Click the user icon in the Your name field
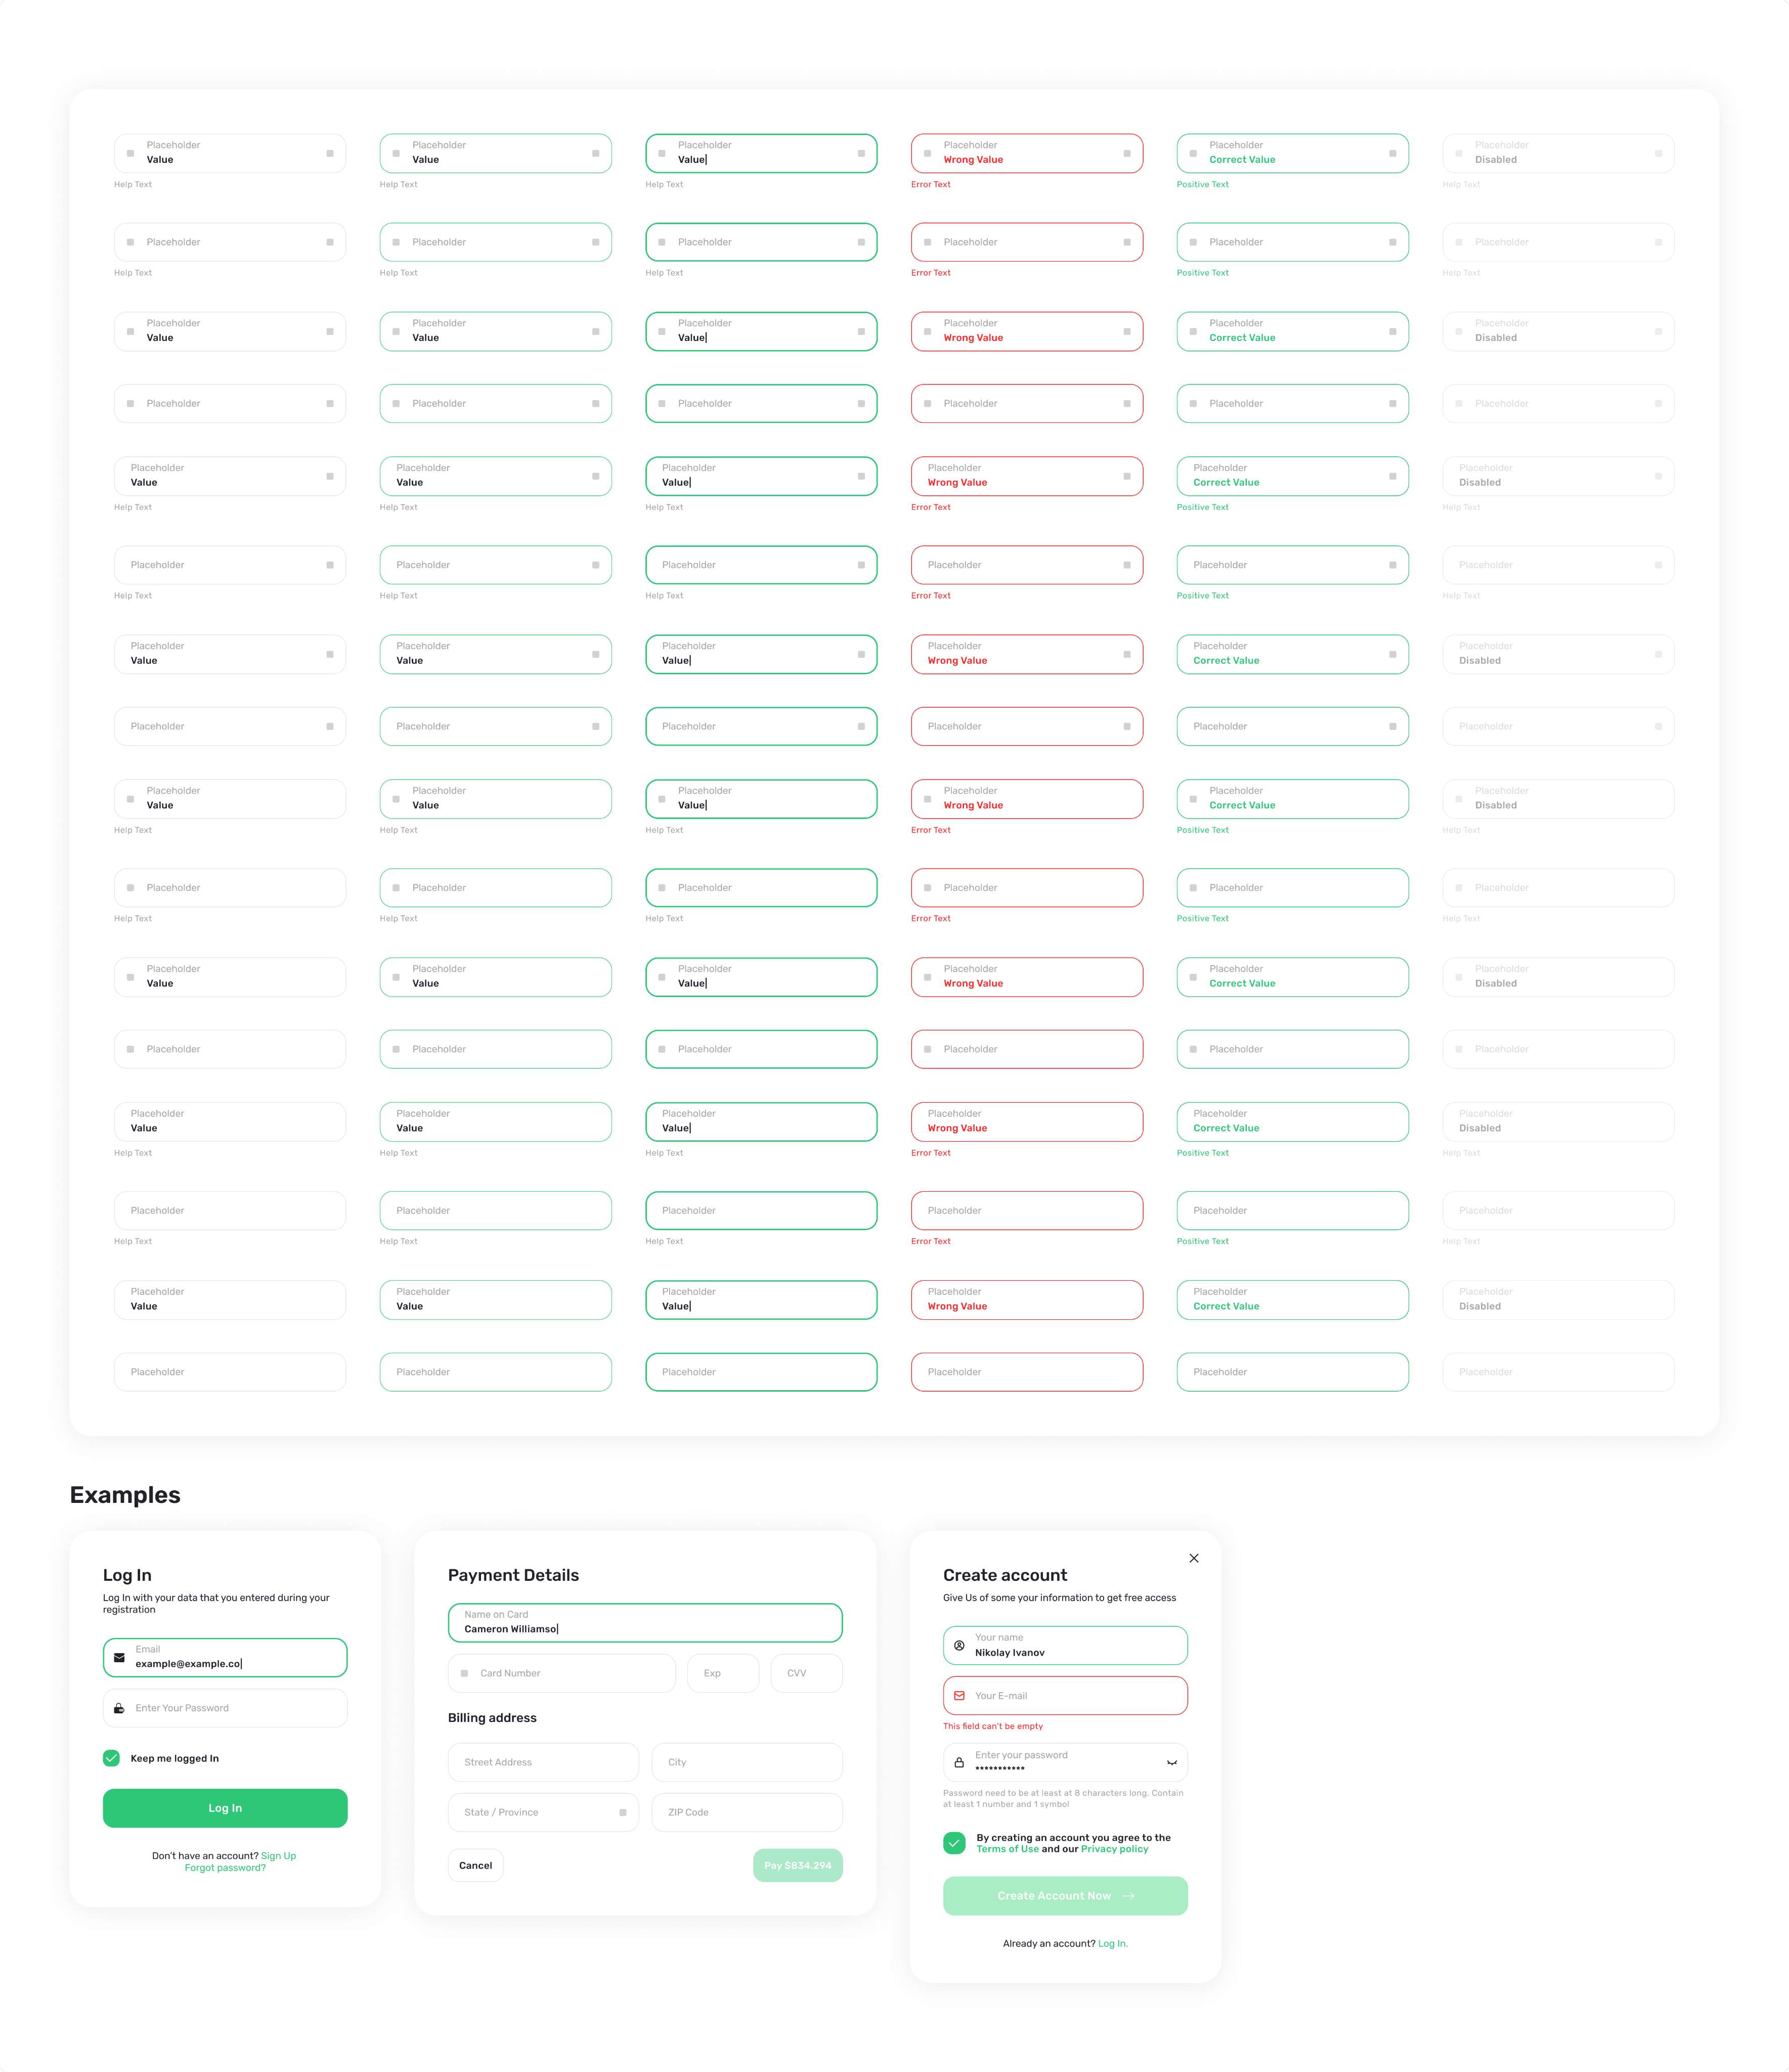1789x2072 pixels. (959, 1645)
